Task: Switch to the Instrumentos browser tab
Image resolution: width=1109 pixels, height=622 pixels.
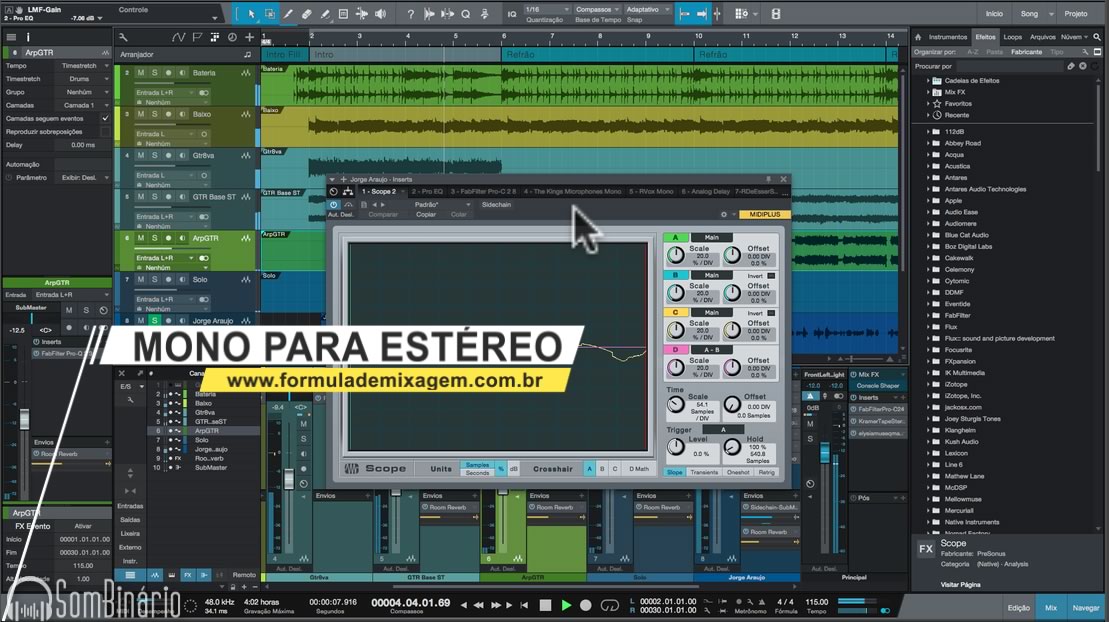Action: [x=948, y=37]
